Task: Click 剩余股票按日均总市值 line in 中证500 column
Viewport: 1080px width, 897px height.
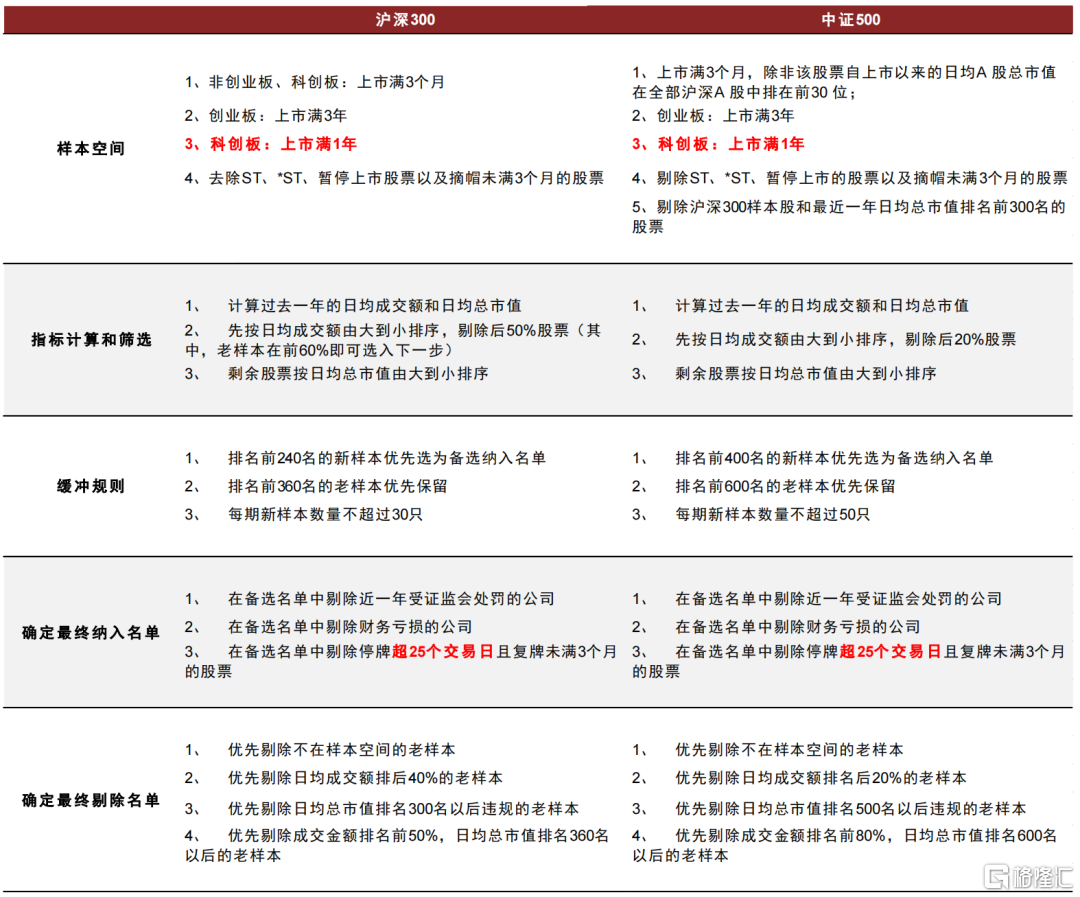Action: coord(784,373)
